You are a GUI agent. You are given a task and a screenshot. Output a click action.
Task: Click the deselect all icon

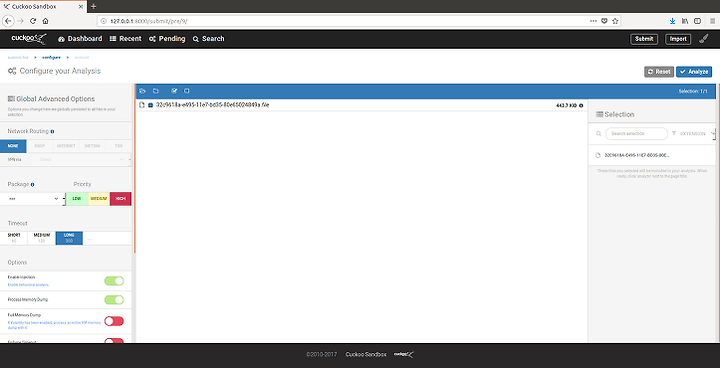pos(186,91)
